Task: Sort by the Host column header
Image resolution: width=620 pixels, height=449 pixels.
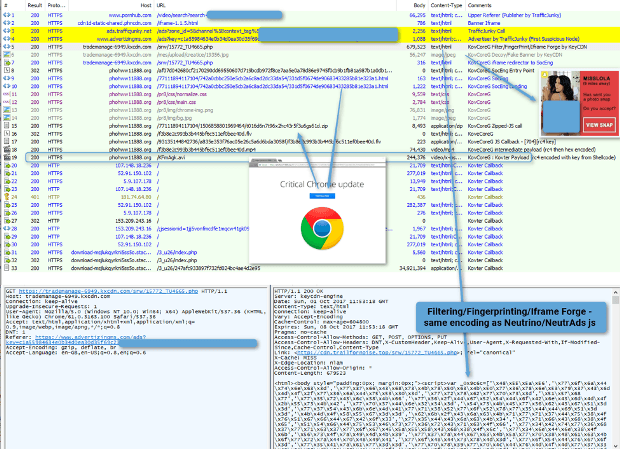Action: click(x=146, y=5)
